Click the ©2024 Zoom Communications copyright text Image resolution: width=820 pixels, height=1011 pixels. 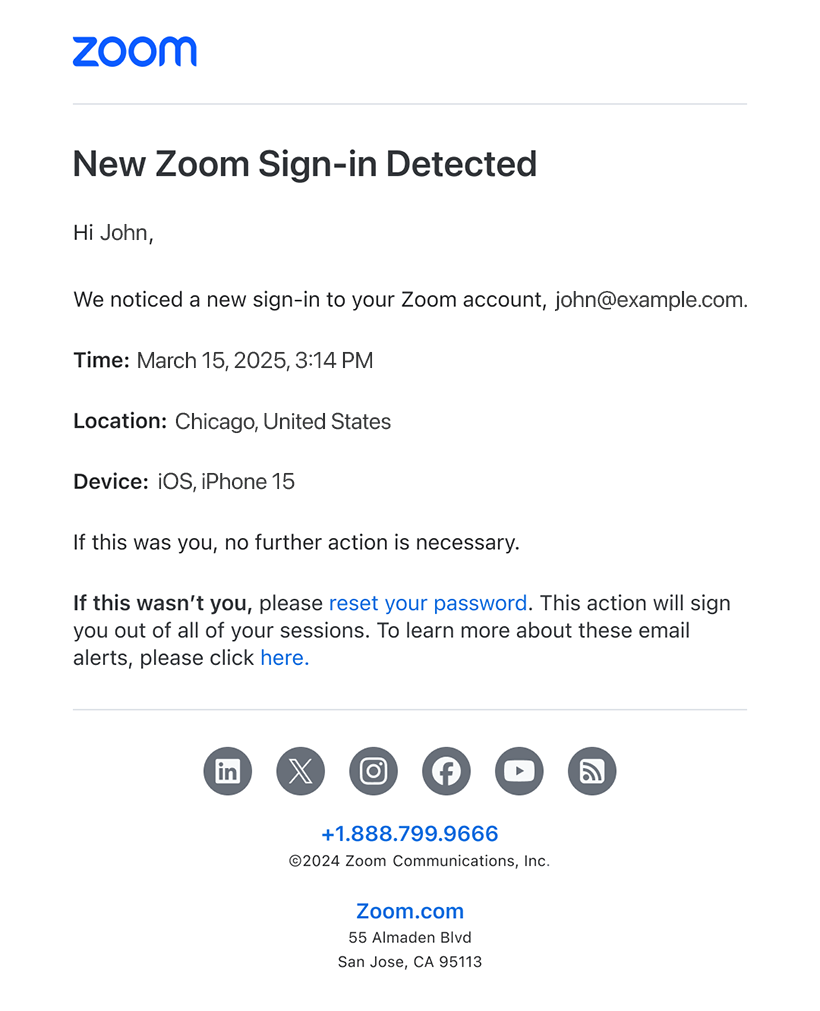419,861
